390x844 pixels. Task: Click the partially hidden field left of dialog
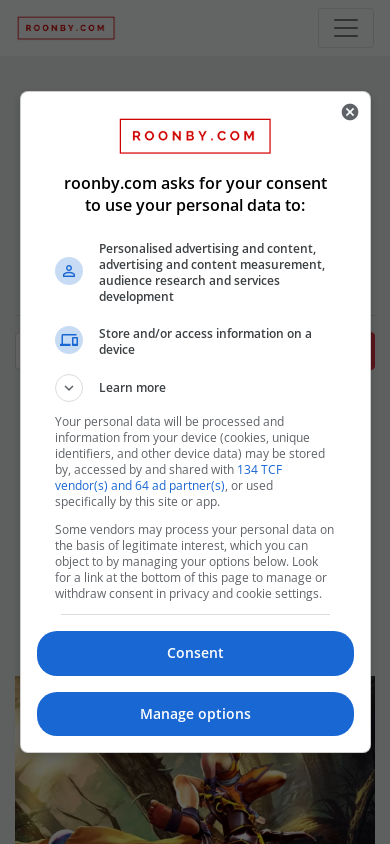point(18,351)
